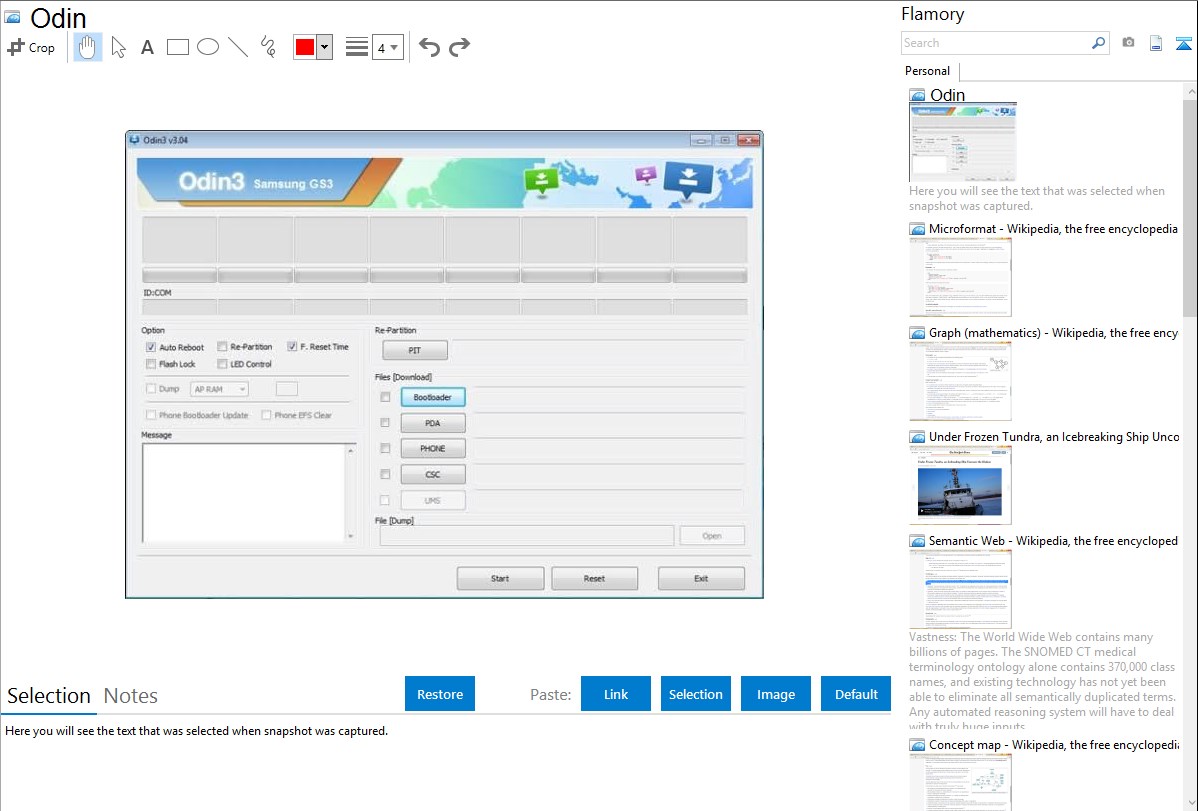Click the Microformat snapshot title icon
The height and width of the screenshot is (811, 1198).
pyautogui.click(x=917, y=229)
